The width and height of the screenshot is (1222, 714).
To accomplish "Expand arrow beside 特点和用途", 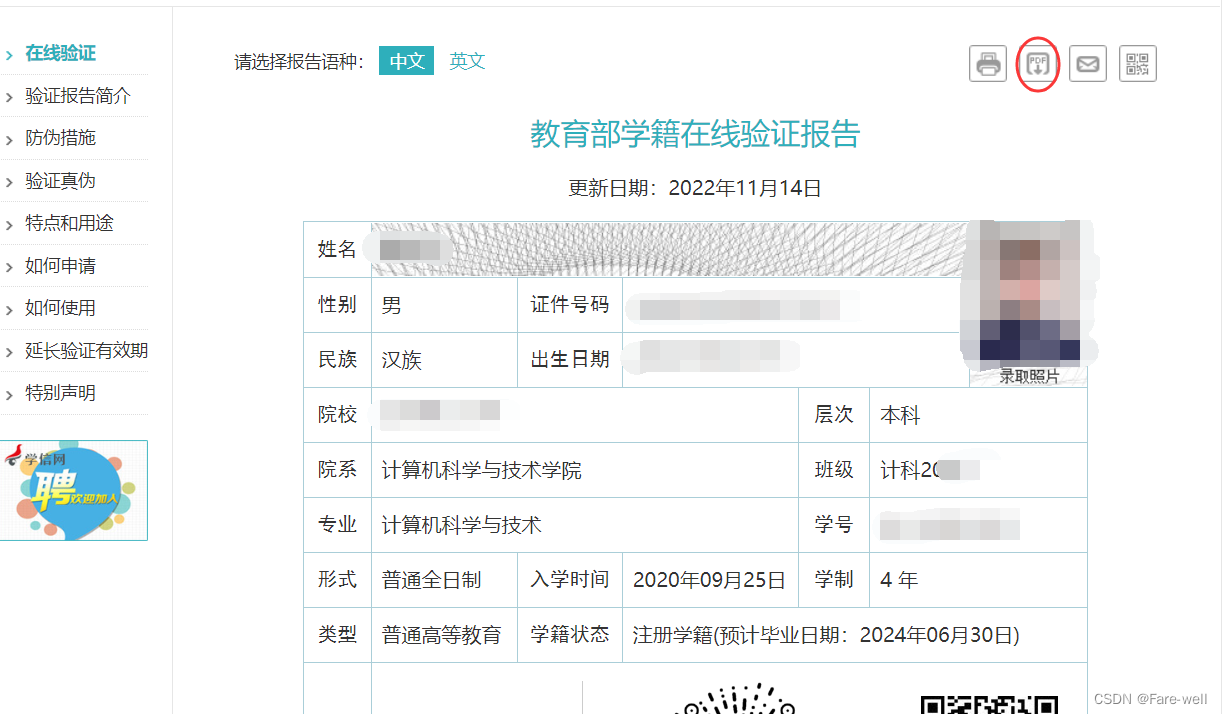I will click(x=9, y=225).
